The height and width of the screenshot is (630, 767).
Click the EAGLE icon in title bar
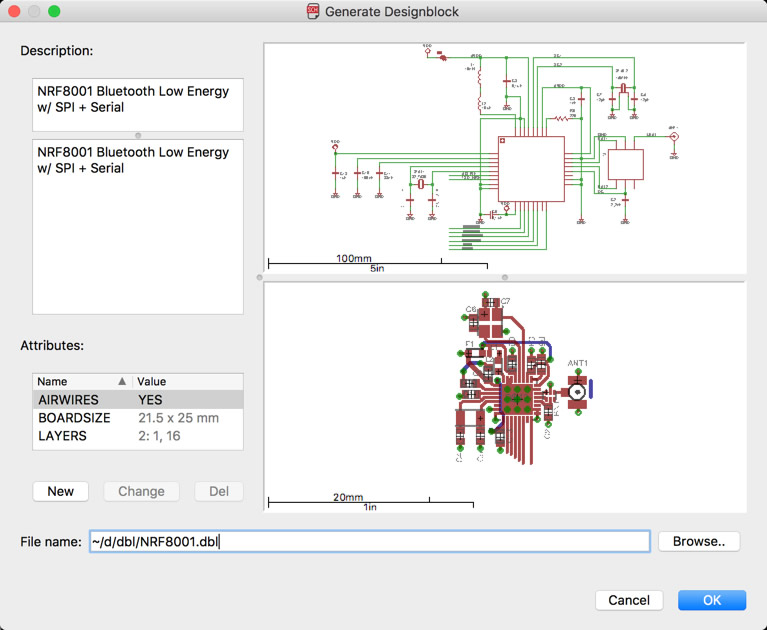coord(312,11)
